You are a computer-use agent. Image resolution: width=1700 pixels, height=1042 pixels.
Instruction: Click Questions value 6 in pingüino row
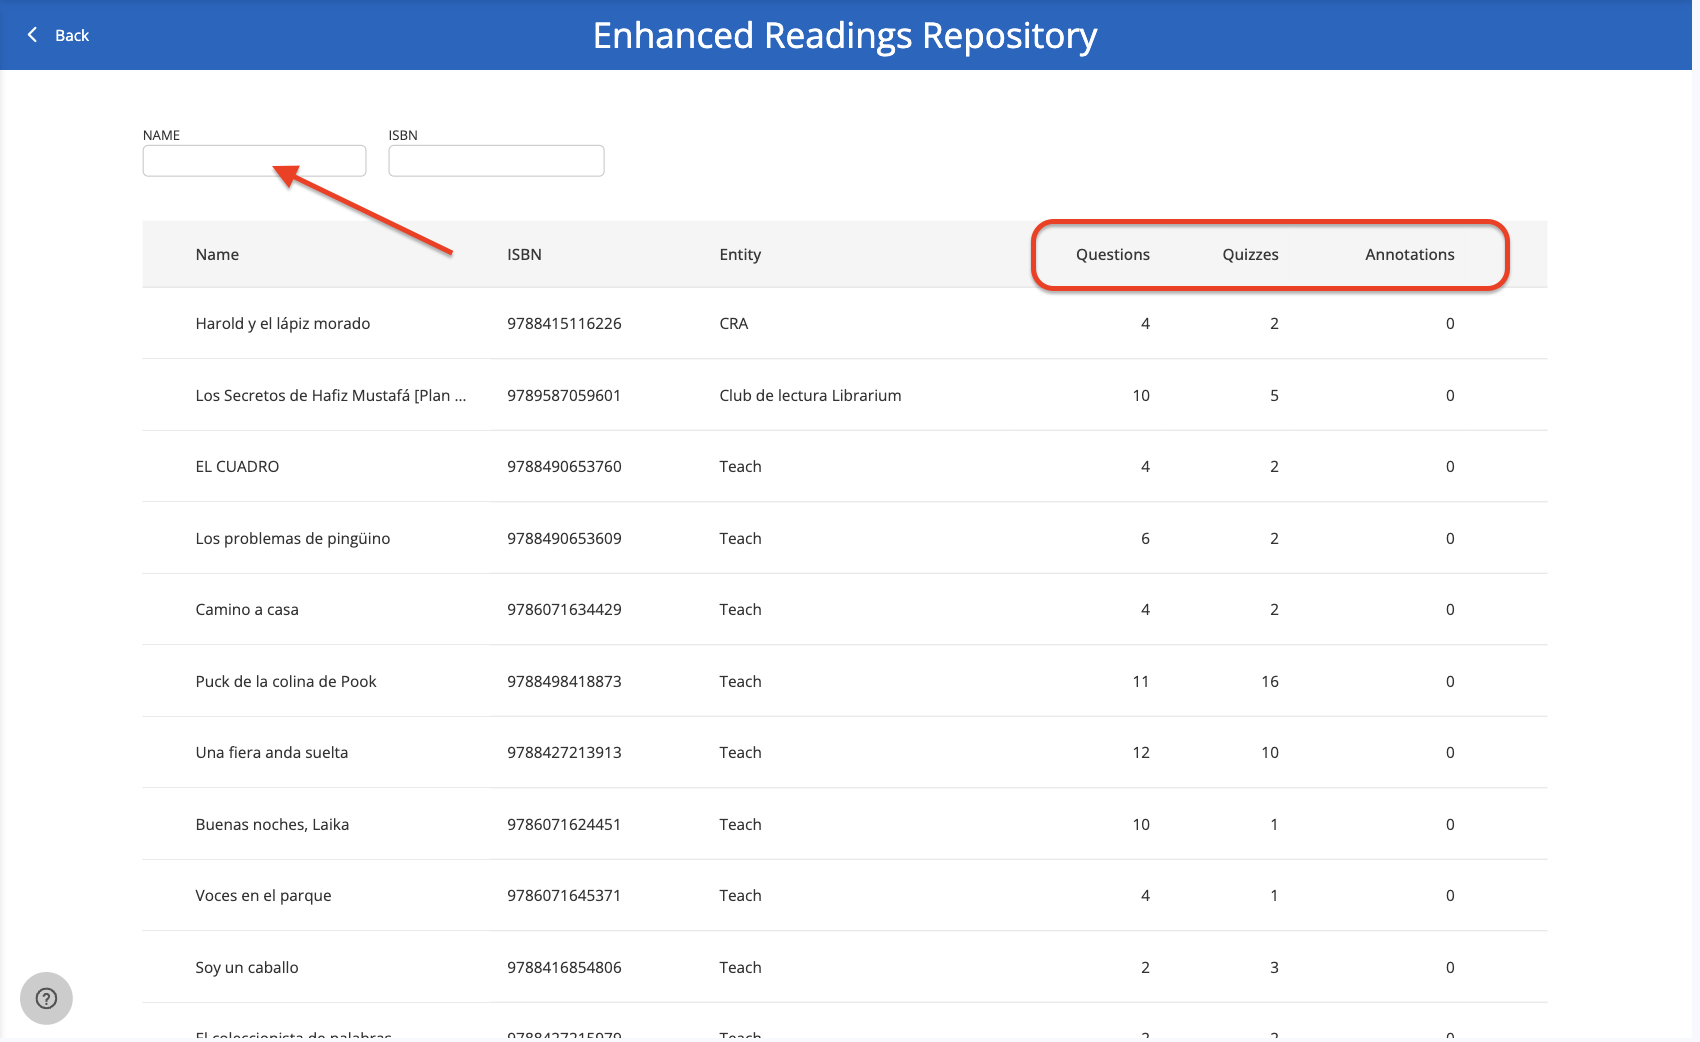[1145, 538]
